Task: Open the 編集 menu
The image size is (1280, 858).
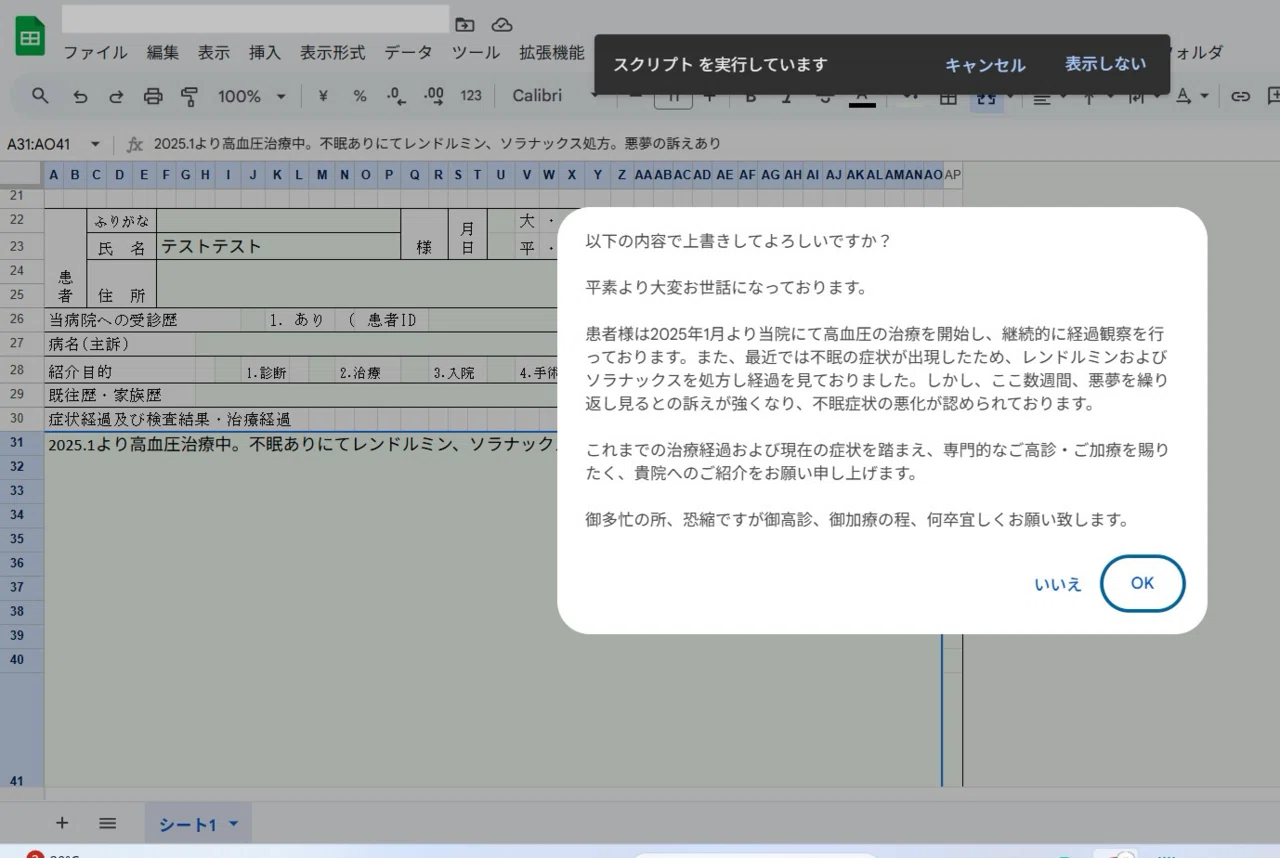Action: click(163, 53)
